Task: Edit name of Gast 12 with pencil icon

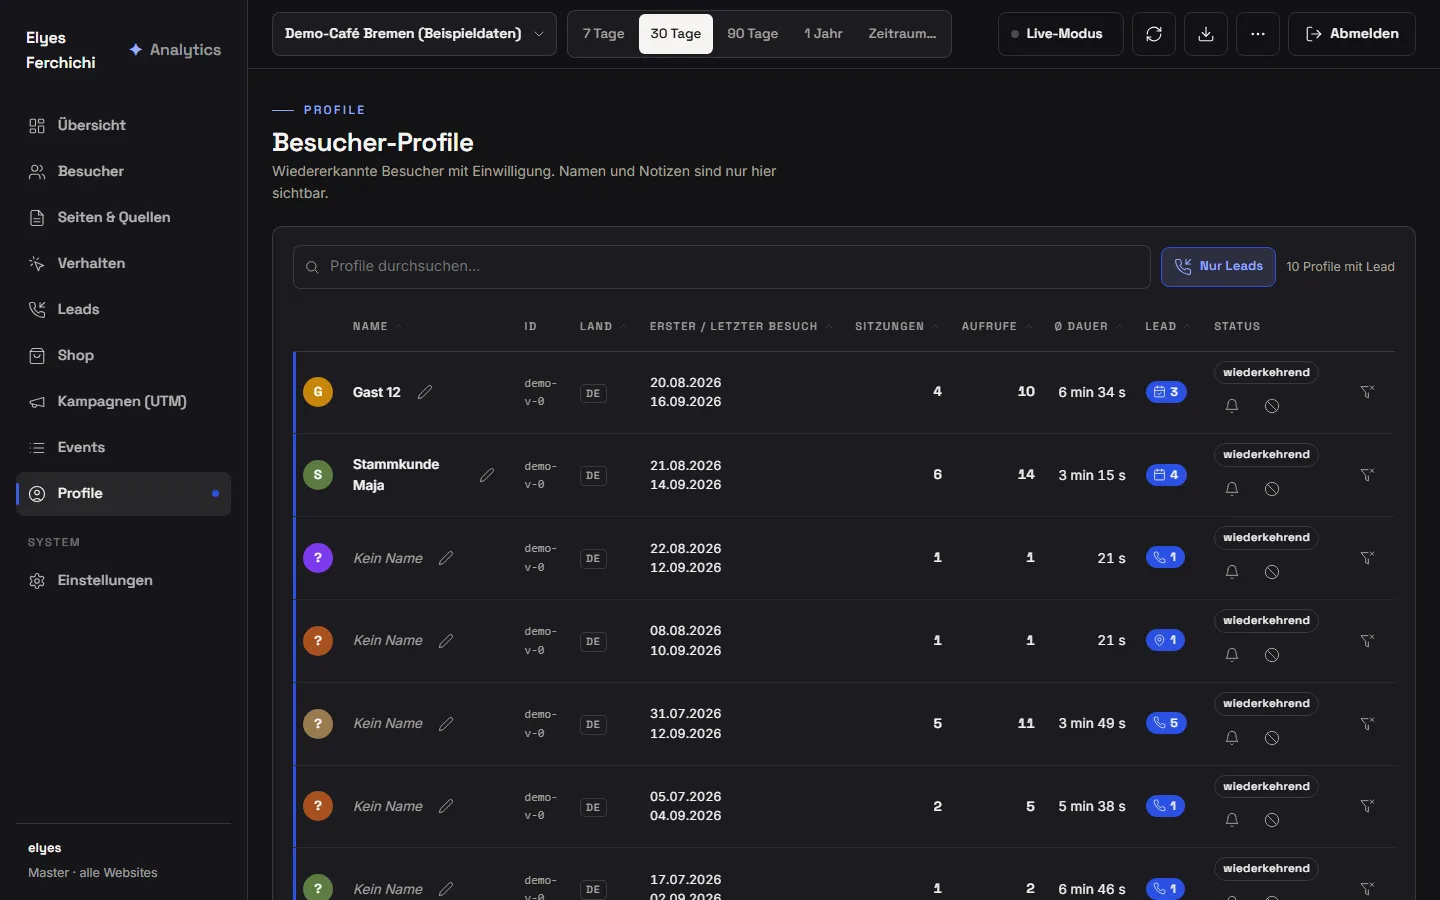Action: [x=425, y=392]
